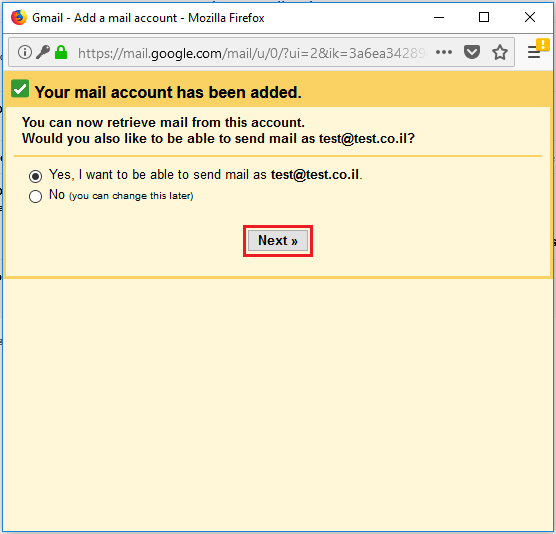Screen dimensions: 556x534
Task: Click the green secure connection padlock
Action: pos(61,52)
